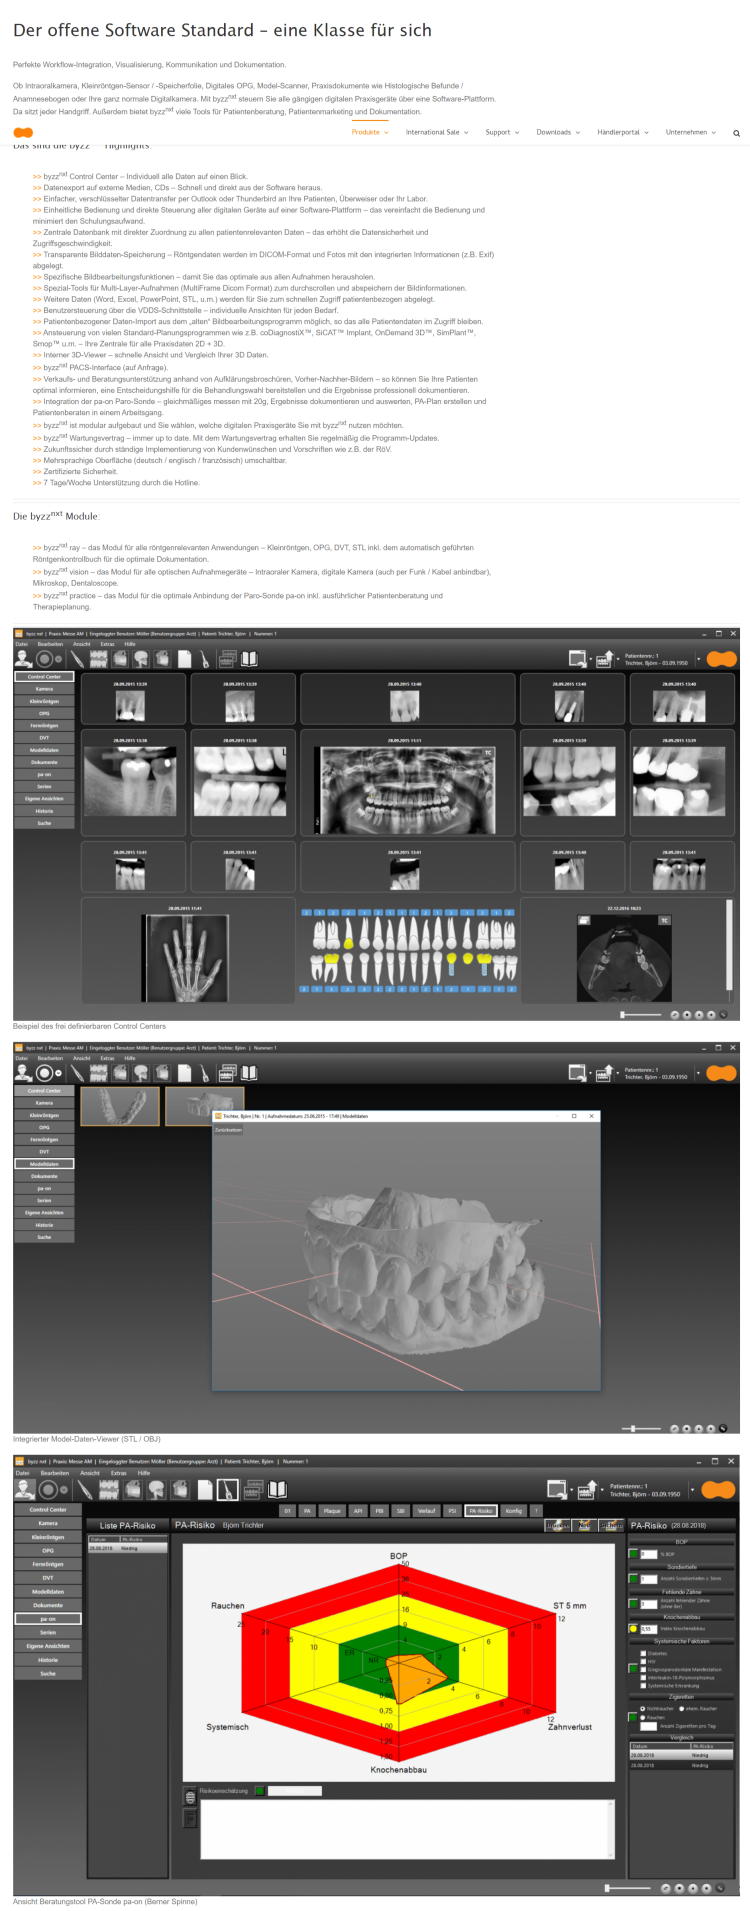Viewport: 750px width, 1911px height.
Task: Click the Index Knochenabbau value field
Action: pos(649,1629)
